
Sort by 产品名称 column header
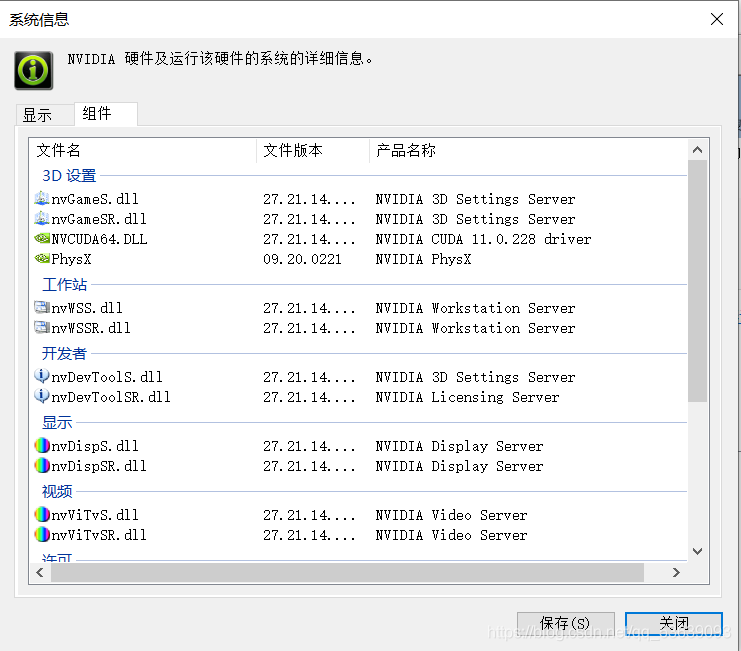[528, 151]
